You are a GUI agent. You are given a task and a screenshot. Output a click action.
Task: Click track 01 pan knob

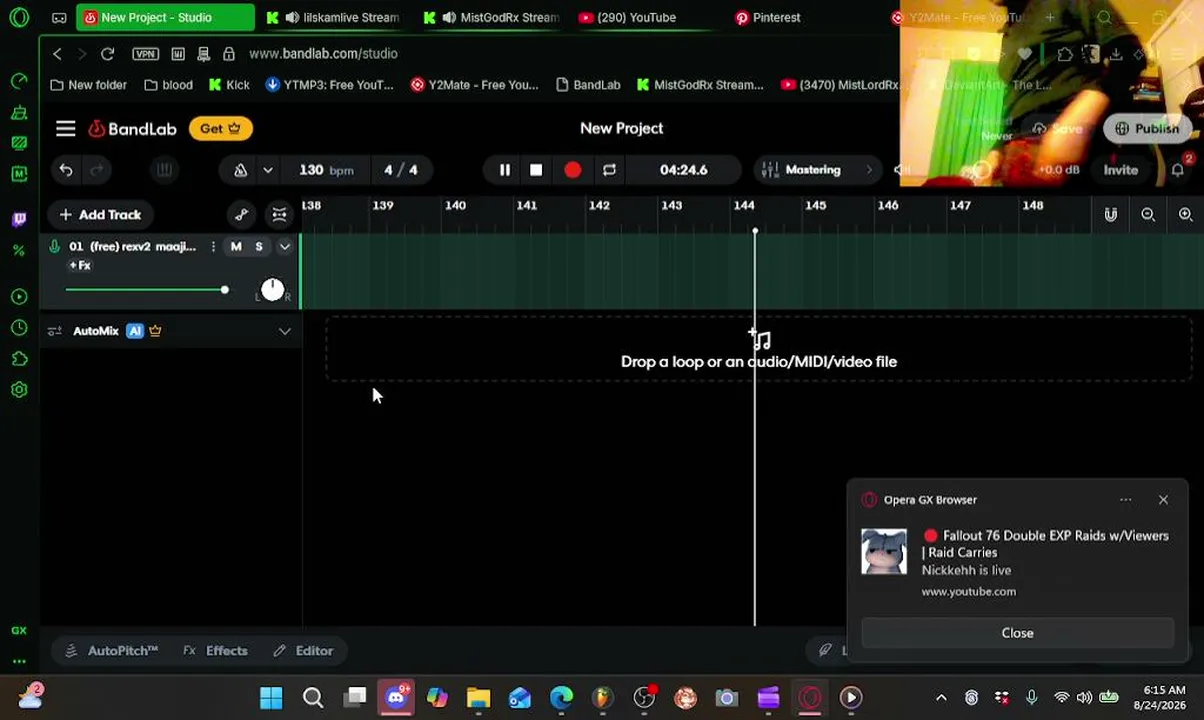point(272,290)
